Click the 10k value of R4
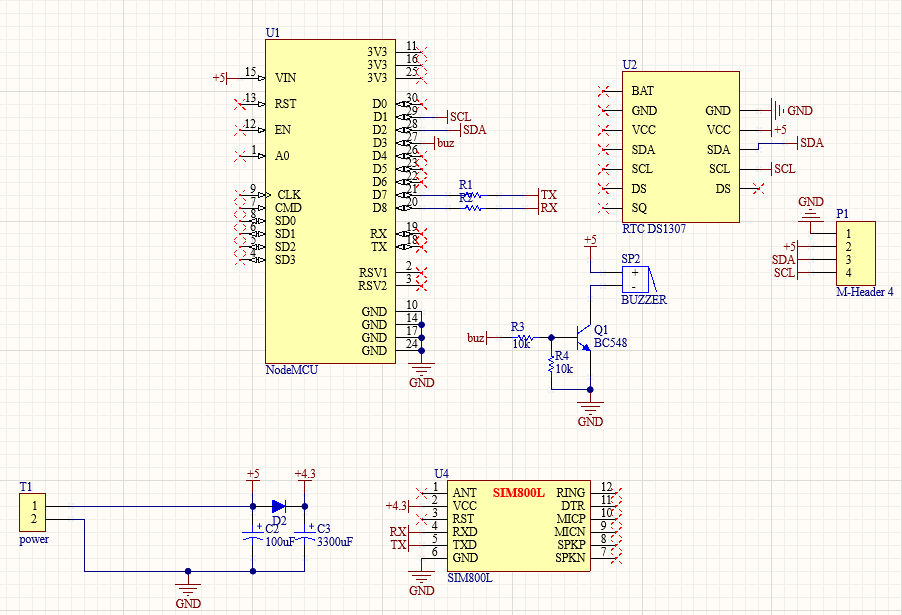This screenshot has height=615, width=902. pyautogui.click(x=564, y=369)
